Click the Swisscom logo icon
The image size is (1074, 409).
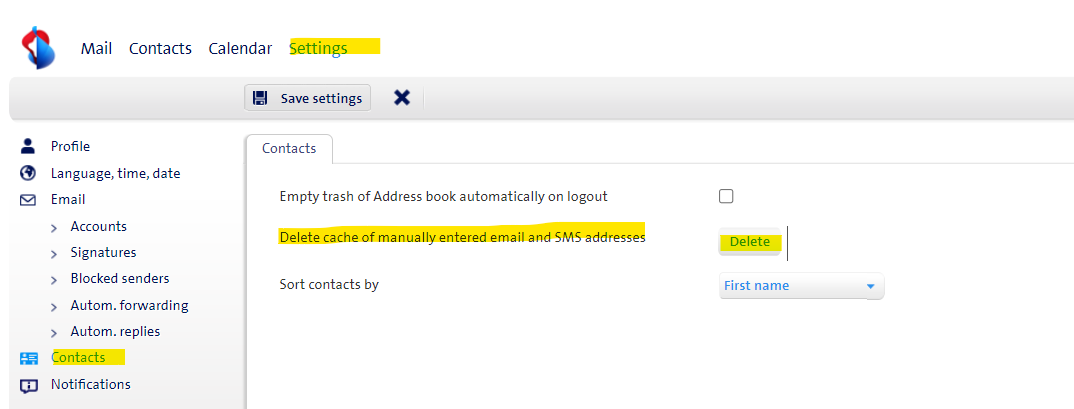click(x=38, y=48)
